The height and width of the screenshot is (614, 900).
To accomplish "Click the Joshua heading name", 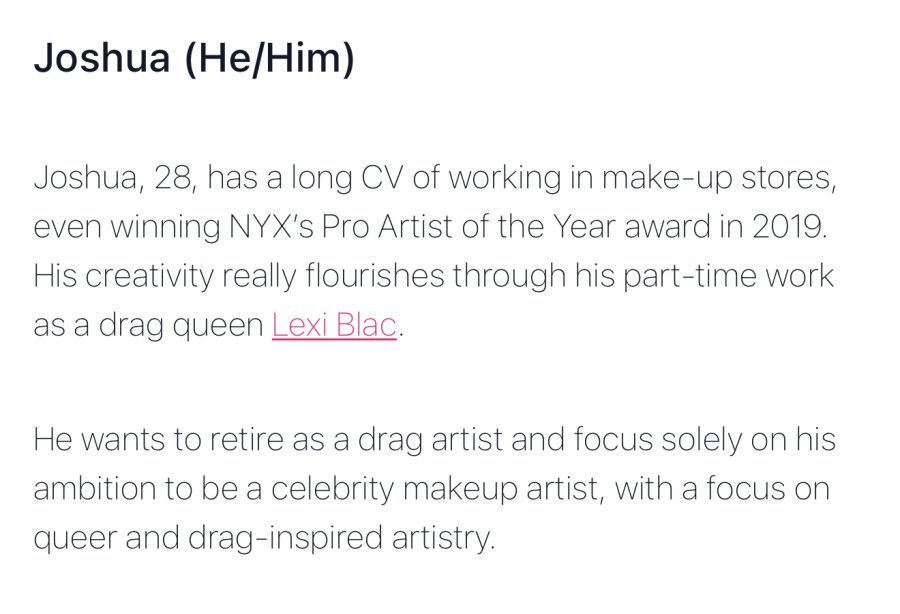I will (x=102, y=58).
